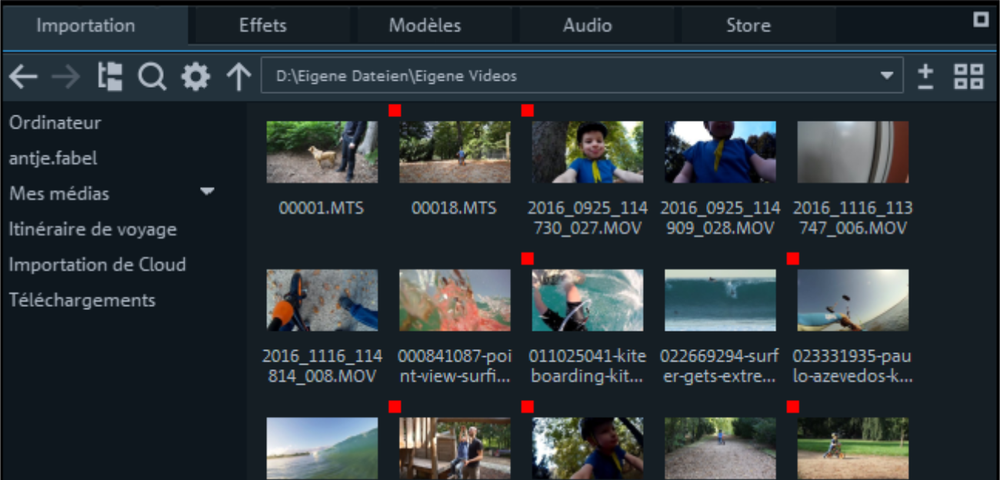1000x480 pixels.
Task: Open media pool settings gear icon
Action: click(x=195, y=77)
